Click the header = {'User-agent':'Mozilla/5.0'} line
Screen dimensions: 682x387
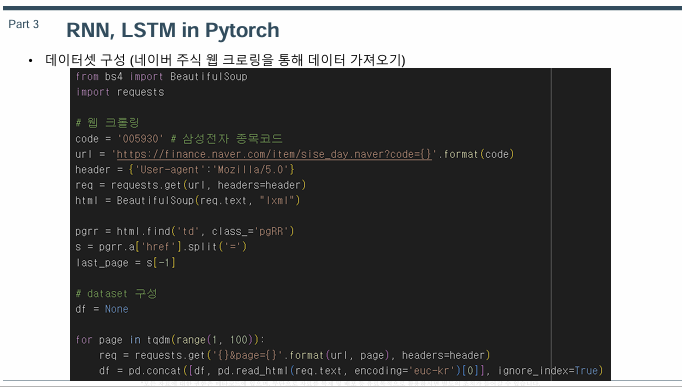185,170
